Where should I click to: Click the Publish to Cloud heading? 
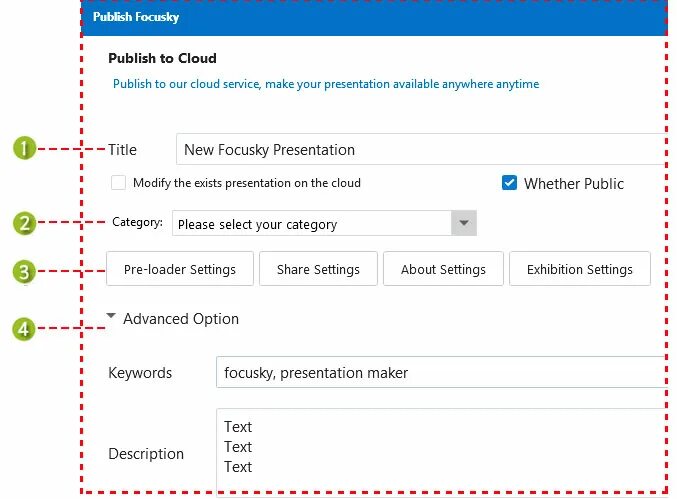[162, 58]
